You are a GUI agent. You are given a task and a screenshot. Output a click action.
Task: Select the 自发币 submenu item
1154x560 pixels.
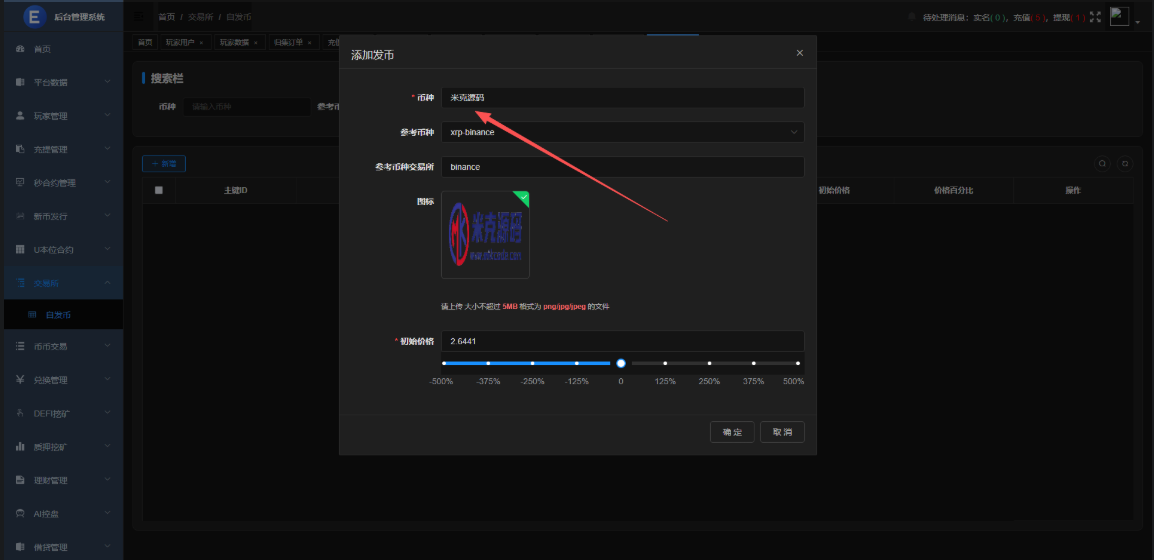pos(59,315)
